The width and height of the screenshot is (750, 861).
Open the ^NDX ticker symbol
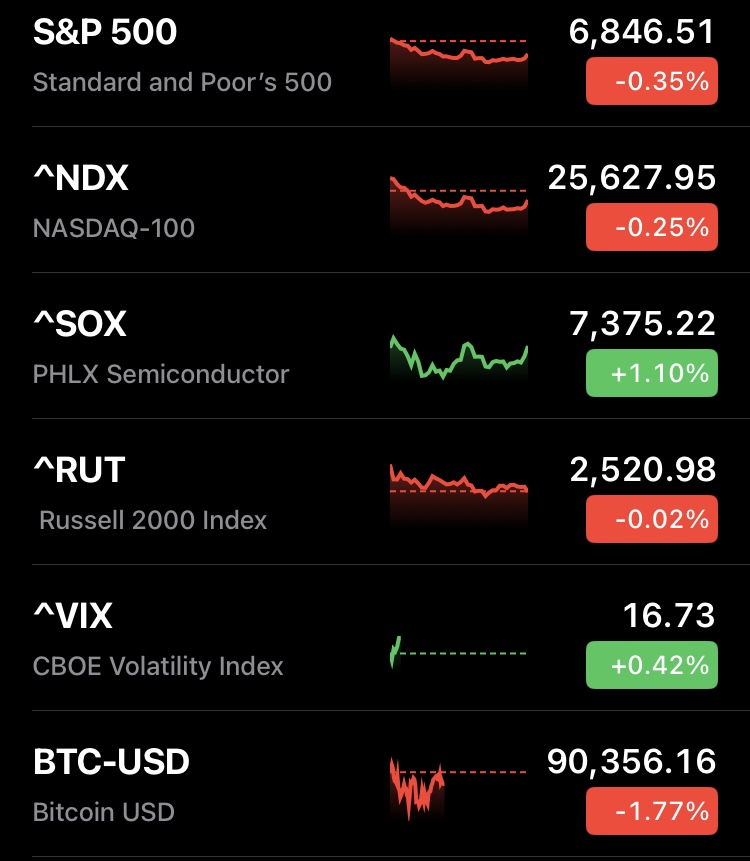pyautogui.click(x=81, y=178)
